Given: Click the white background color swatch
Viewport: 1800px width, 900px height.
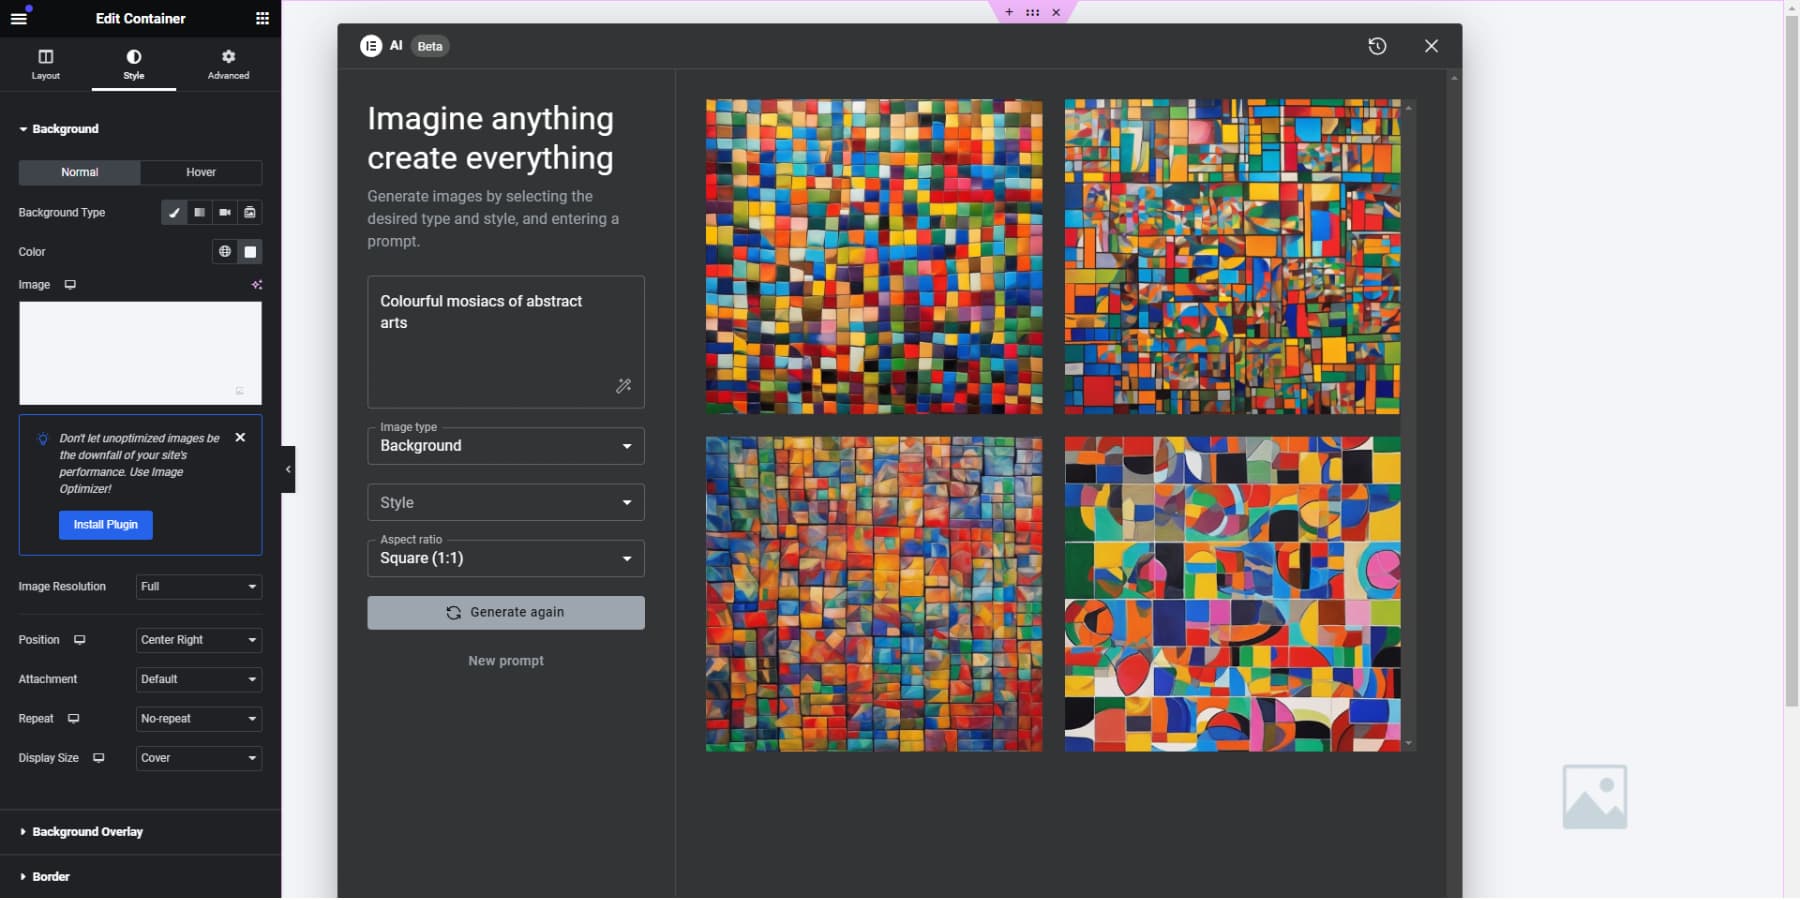Looking at the screenshot, I should [251, 252].
